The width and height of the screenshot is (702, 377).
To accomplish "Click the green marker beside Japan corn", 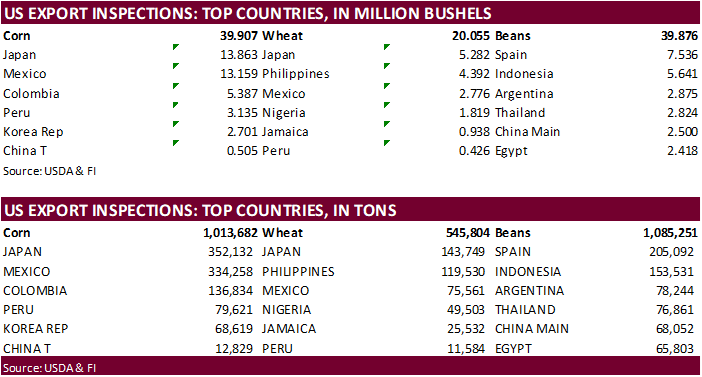I will (x=176, y=47).
